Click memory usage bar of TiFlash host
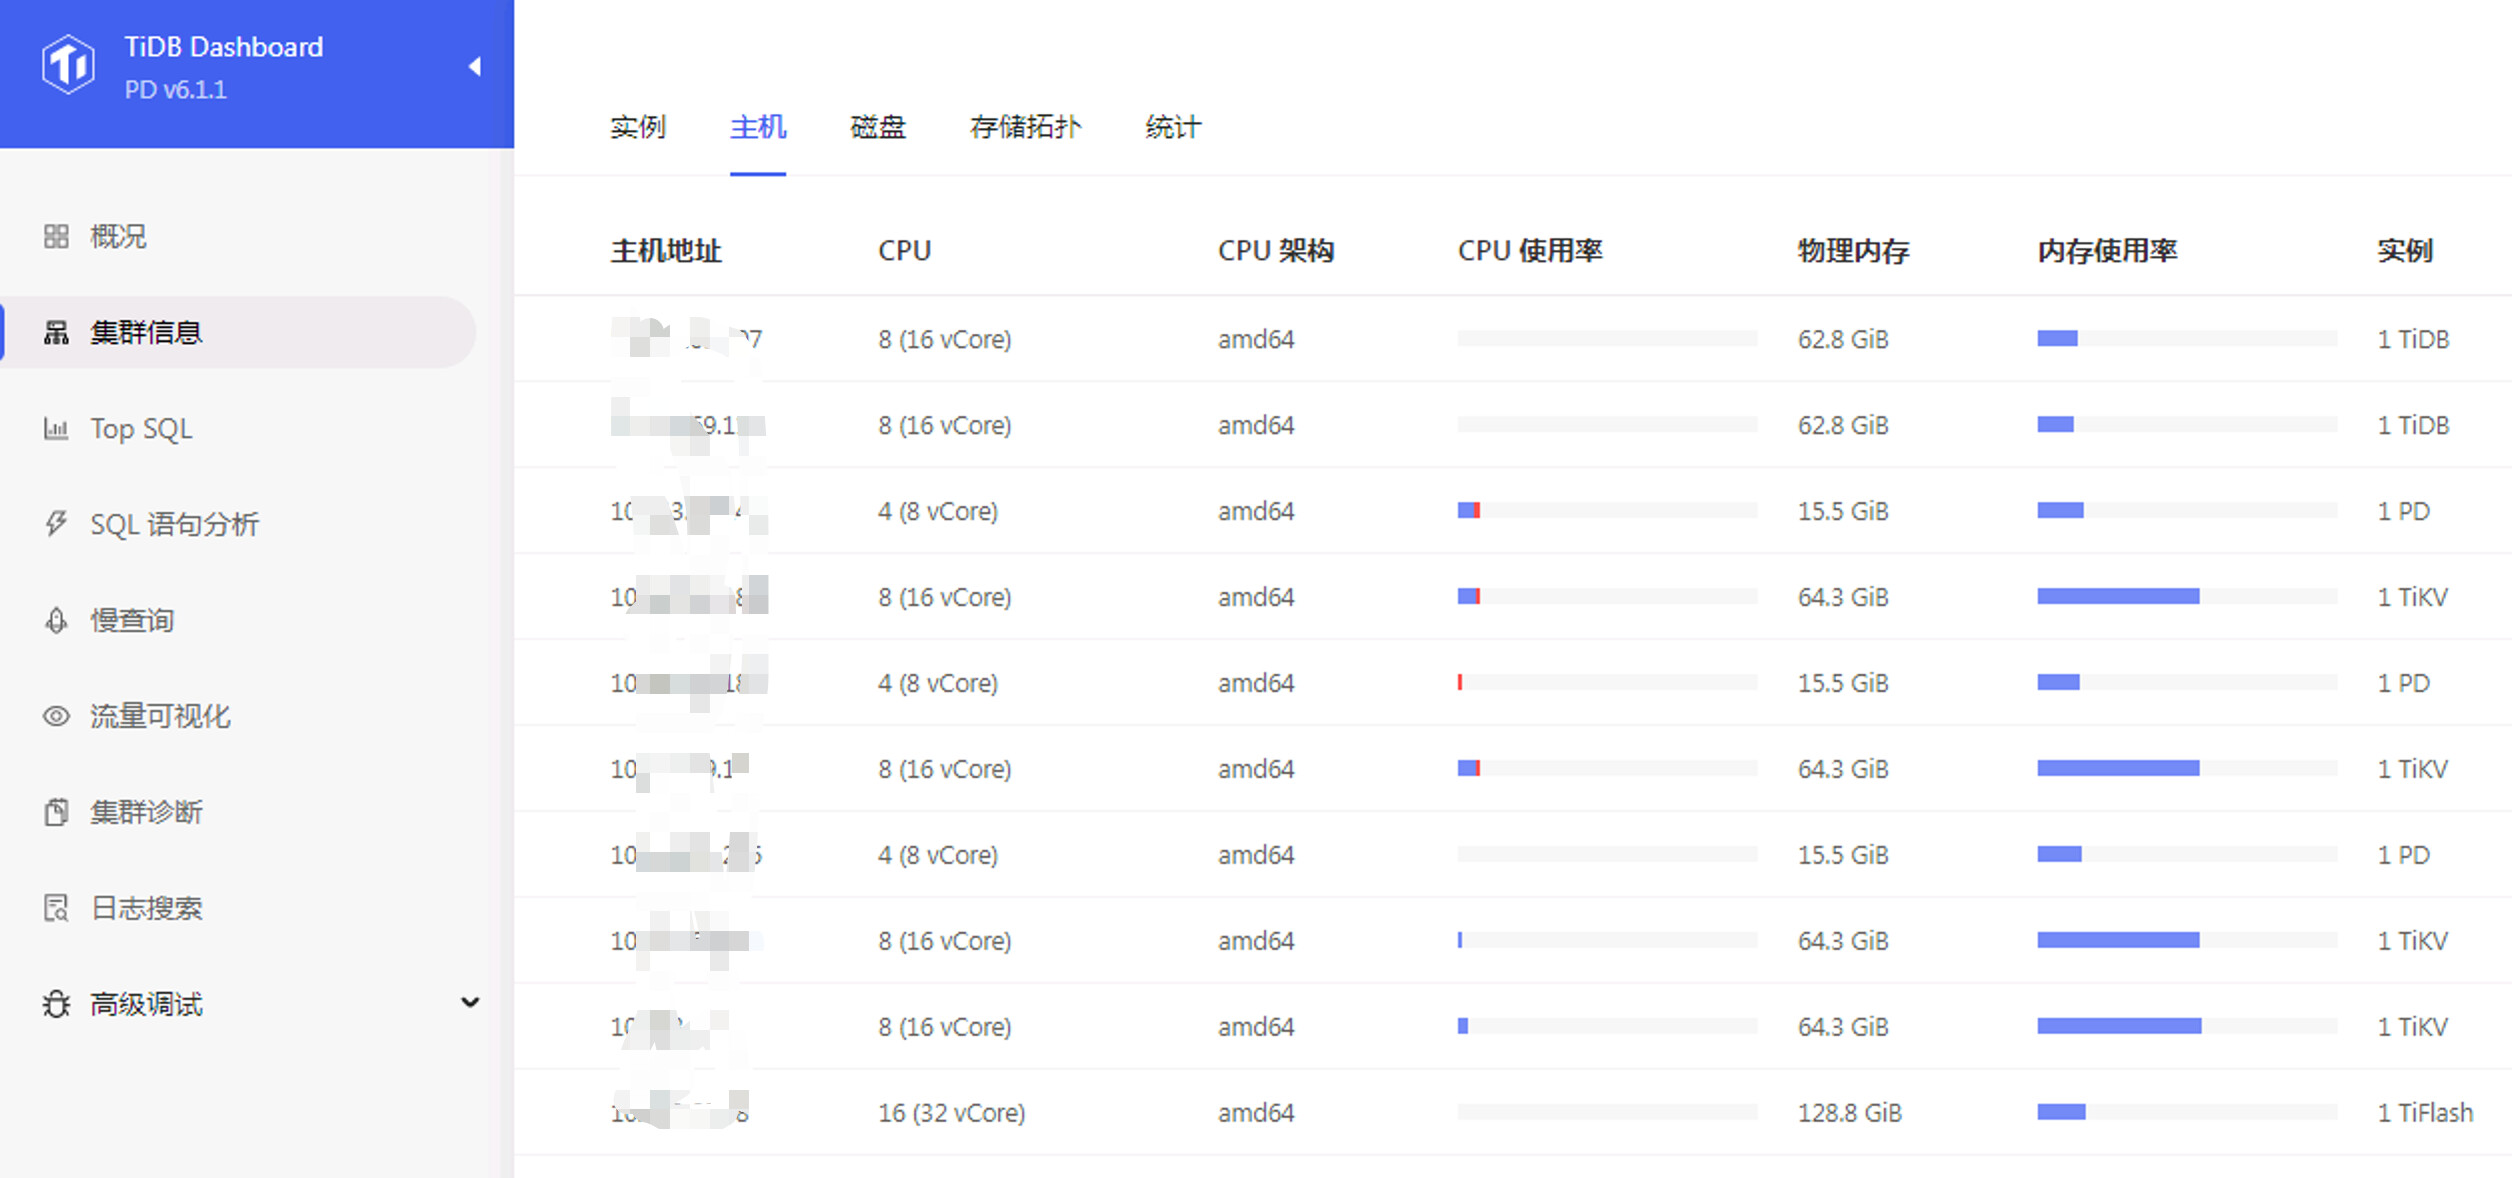The width and height of the screenshot is (2512, 1178). pos(2186,1112)
